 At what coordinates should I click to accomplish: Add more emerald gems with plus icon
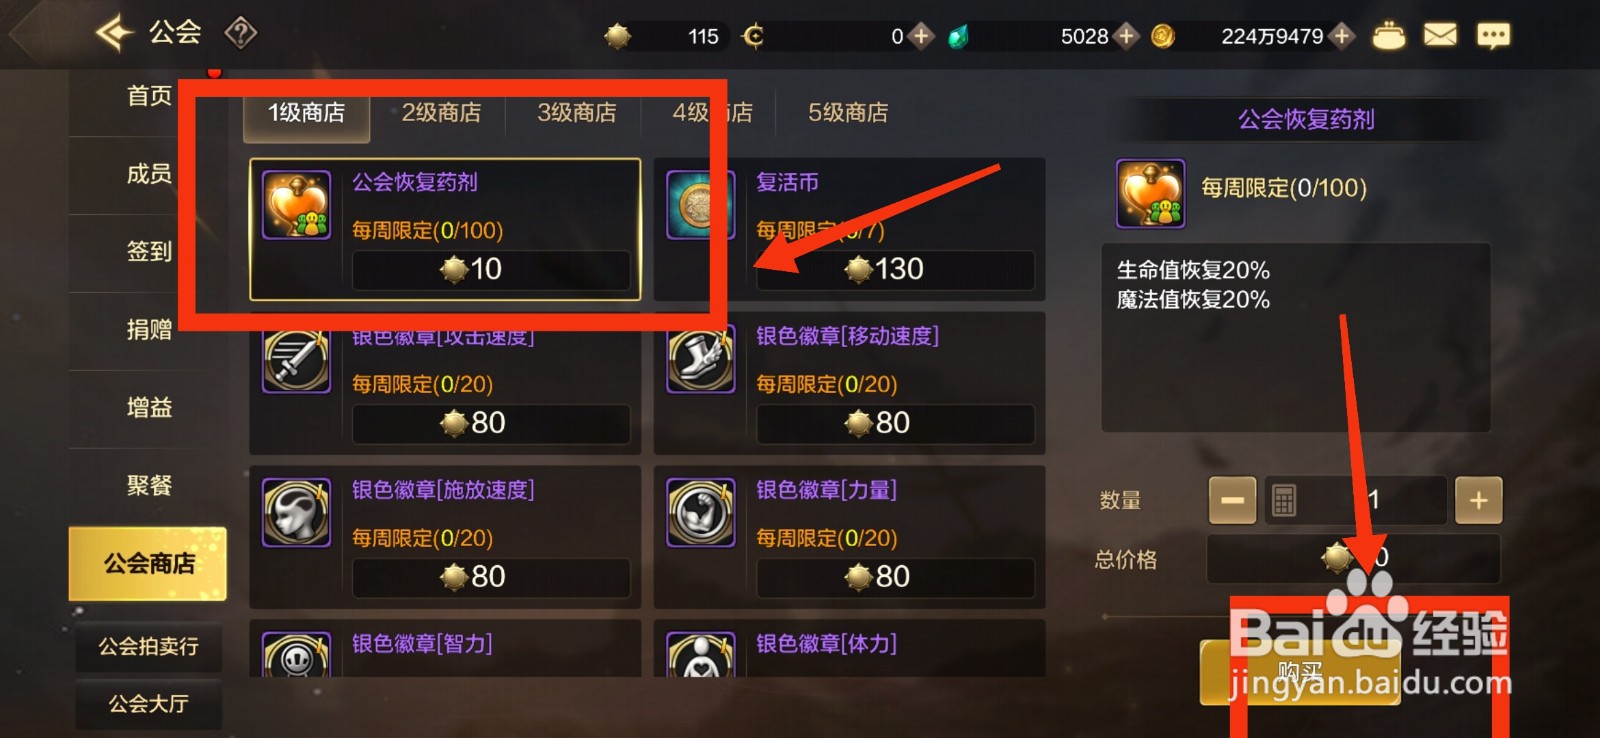coord(1126,36)
